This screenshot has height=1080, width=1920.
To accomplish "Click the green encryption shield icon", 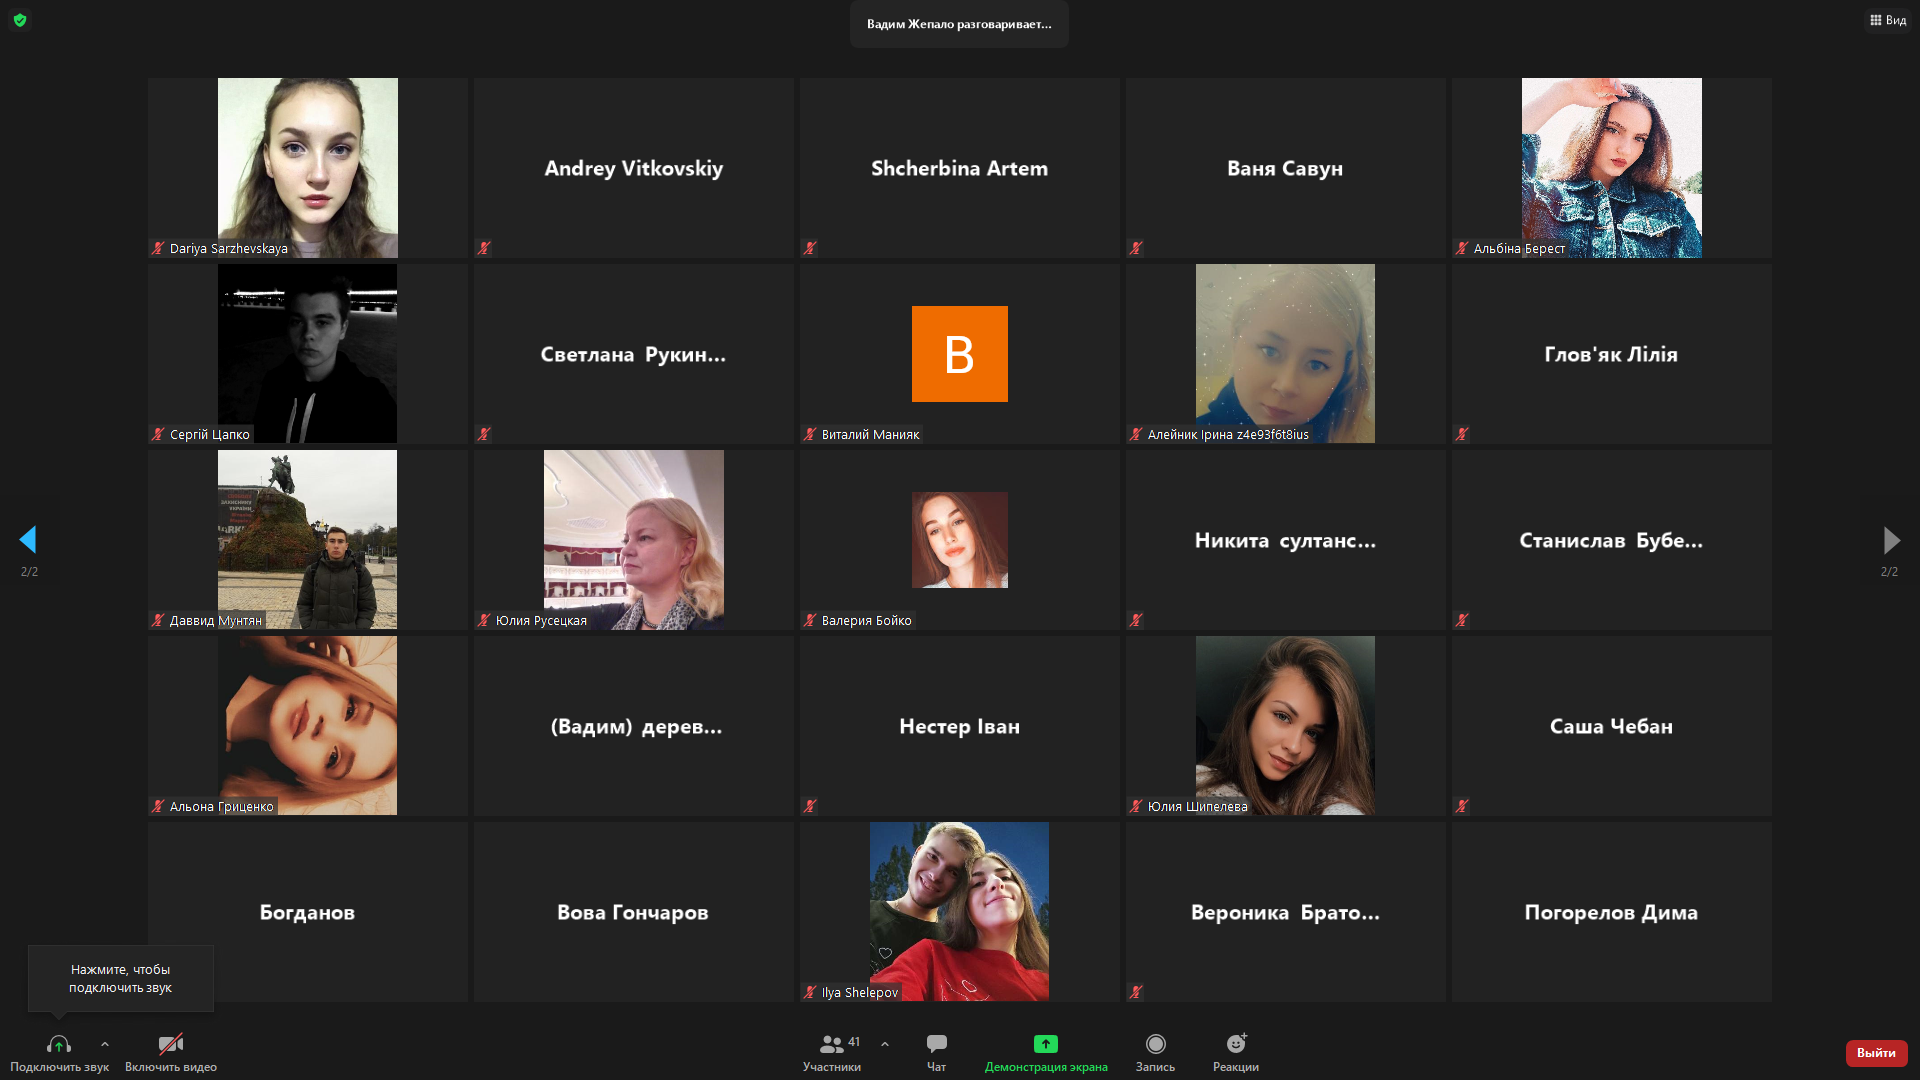I will [x=20, y=20].
